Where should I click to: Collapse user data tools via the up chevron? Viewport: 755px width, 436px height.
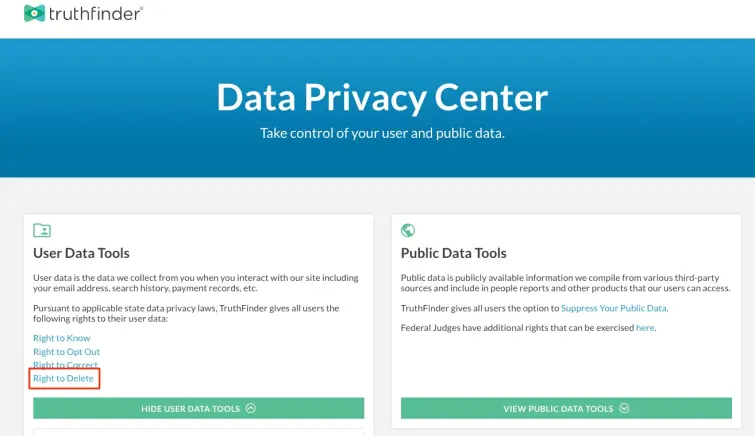pos(251,408)
